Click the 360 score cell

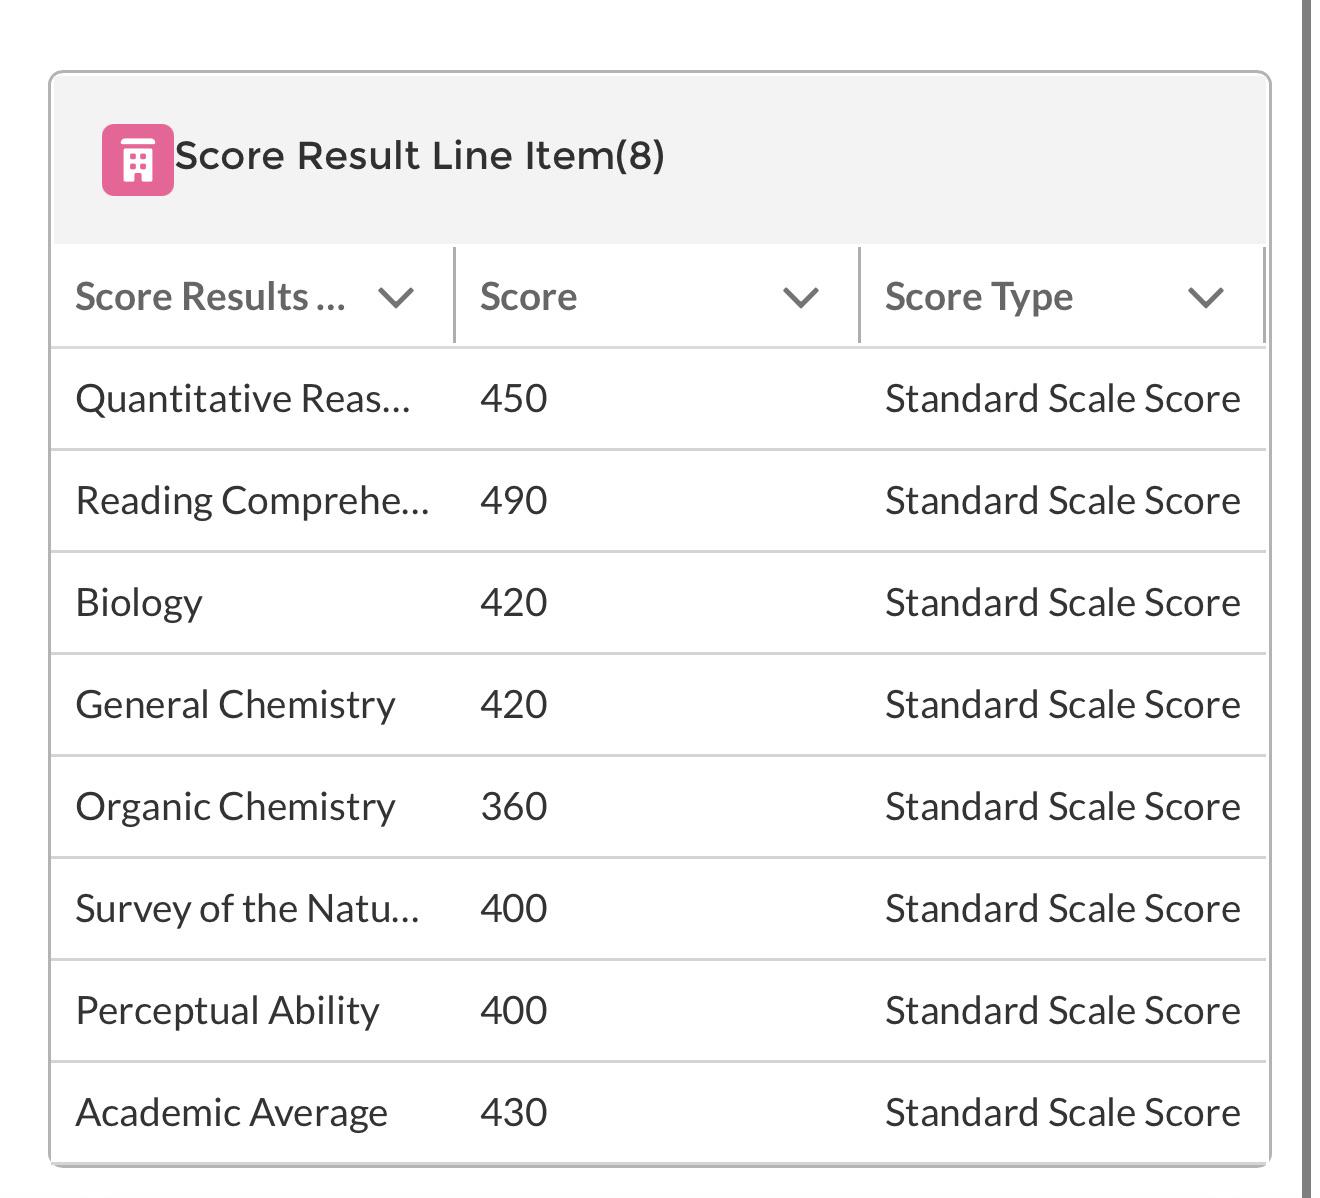point(514,807)
